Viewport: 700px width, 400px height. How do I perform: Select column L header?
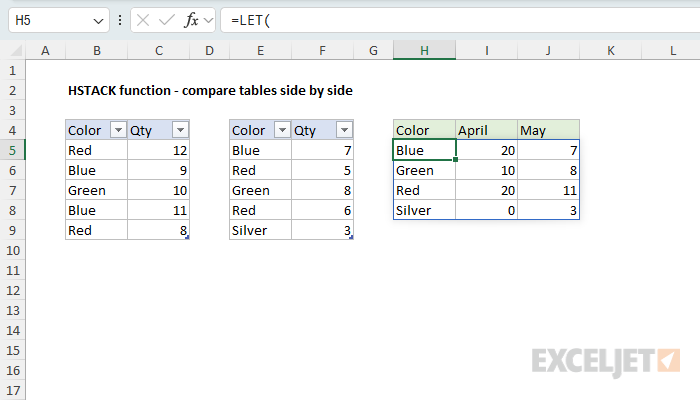point(672,50)
